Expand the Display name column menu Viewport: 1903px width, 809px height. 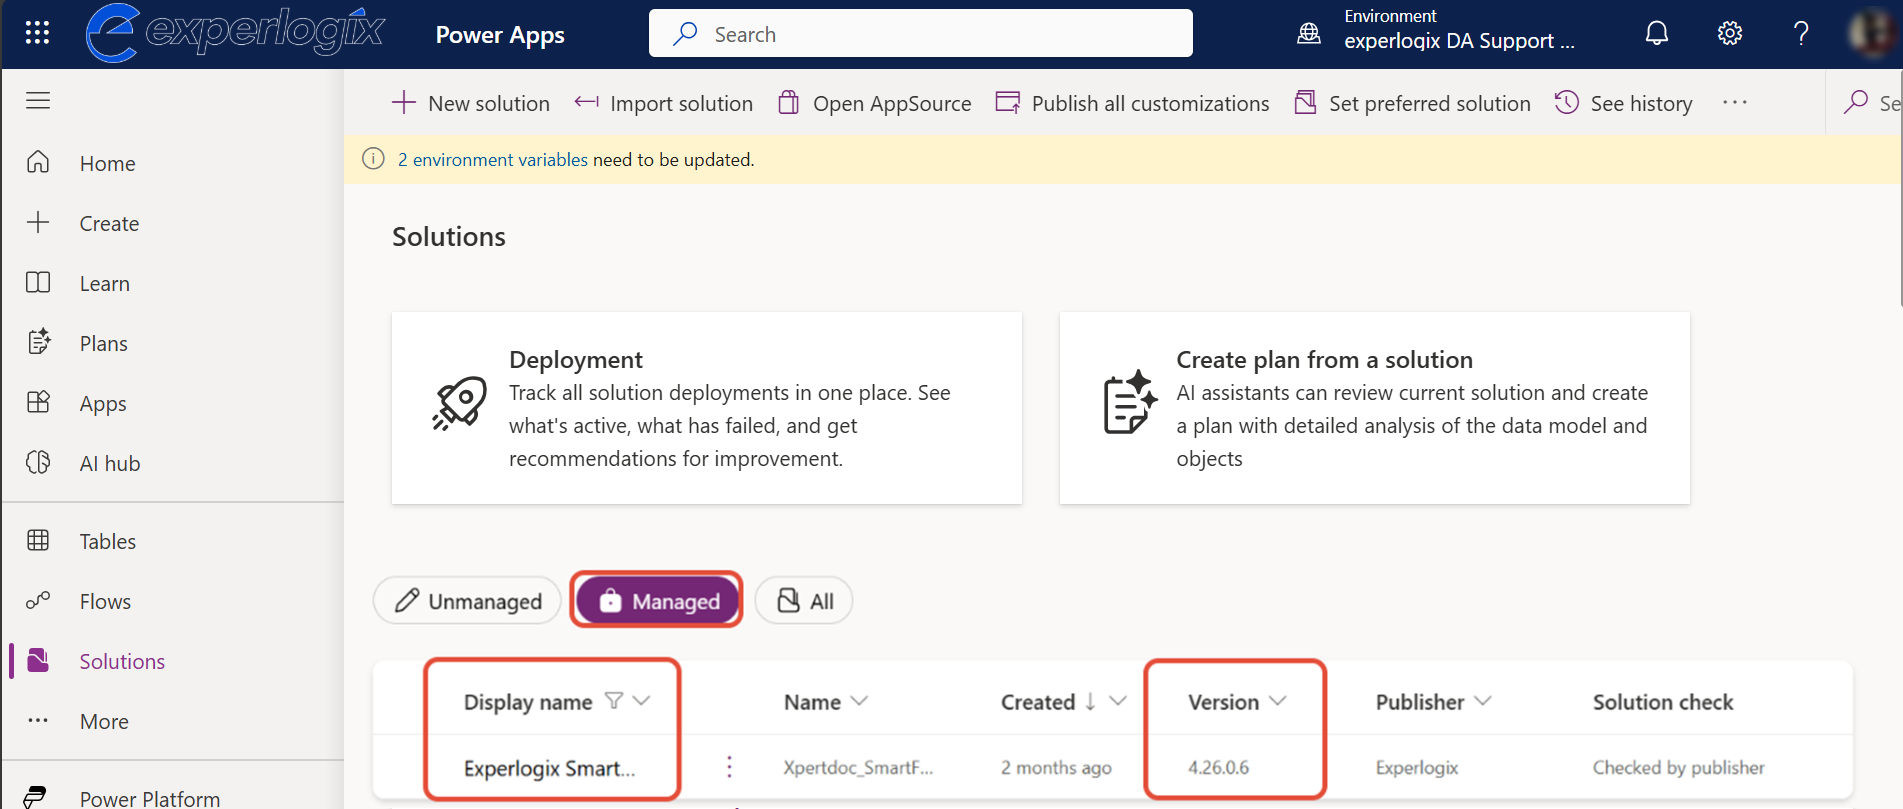pyautogui.click(x=642, y=701)
